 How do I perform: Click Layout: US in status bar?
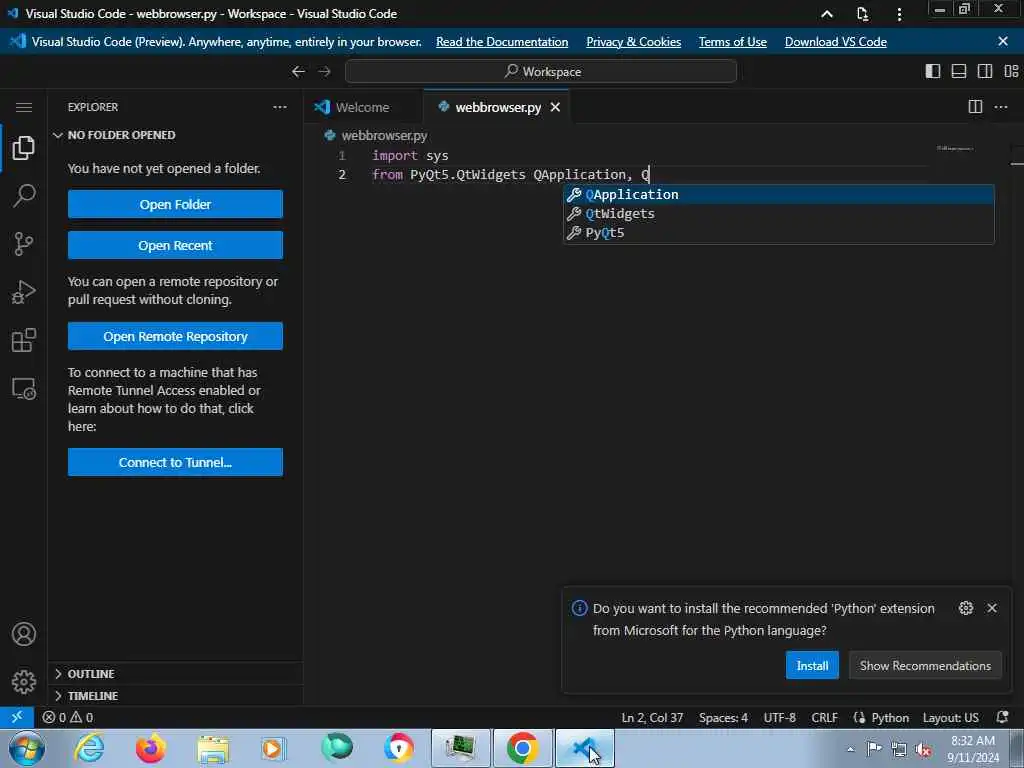[x=950, y=717]
